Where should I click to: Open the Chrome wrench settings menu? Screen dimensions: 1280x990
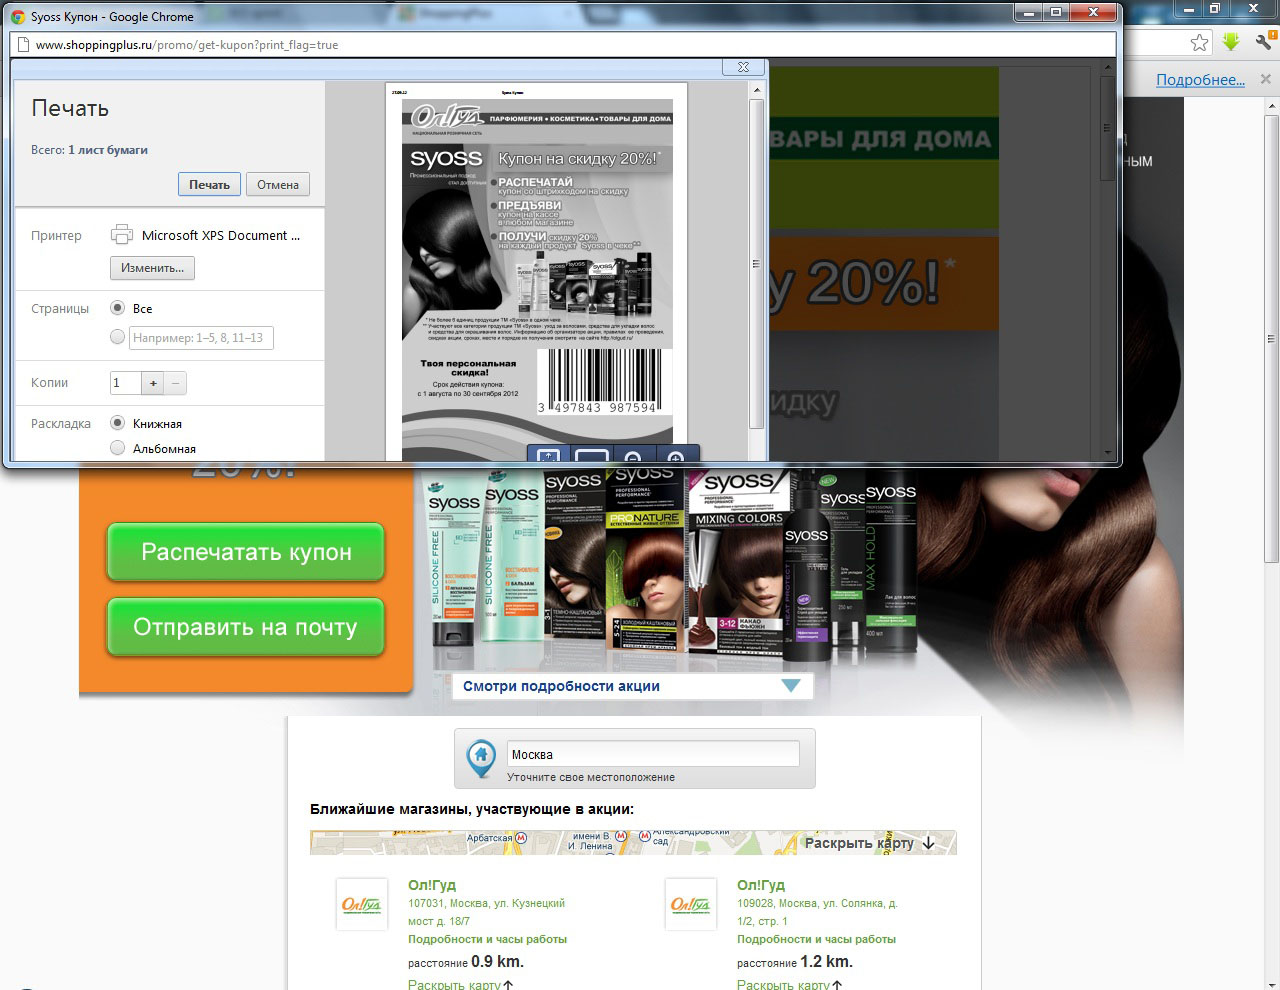click(1265, 42)
